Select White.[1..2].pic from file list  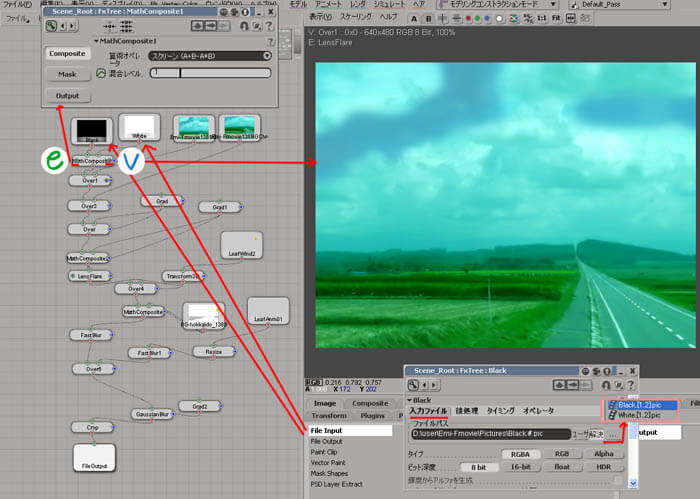(x=640, y=415)
